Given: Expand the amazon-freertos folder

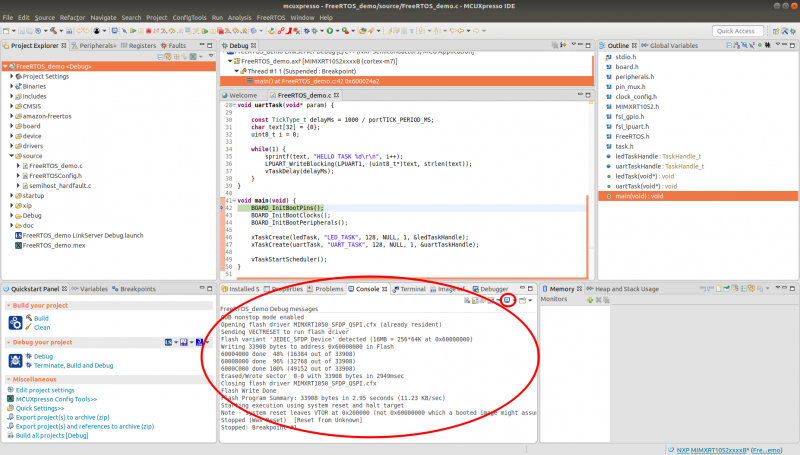Looking at the screenshot, I should click(x=11, y=117).
